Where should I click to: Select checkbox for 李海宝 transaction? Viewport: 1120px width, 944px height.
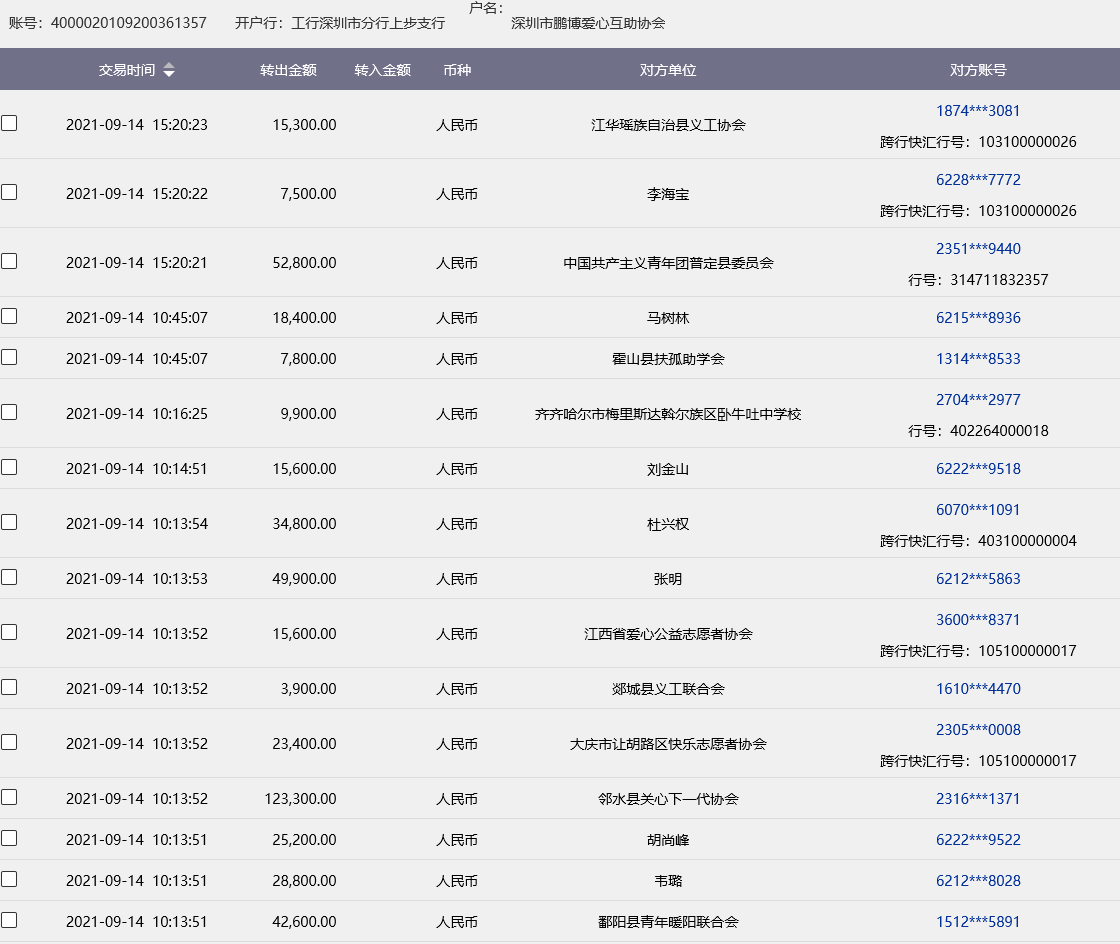tap(9, 192)
